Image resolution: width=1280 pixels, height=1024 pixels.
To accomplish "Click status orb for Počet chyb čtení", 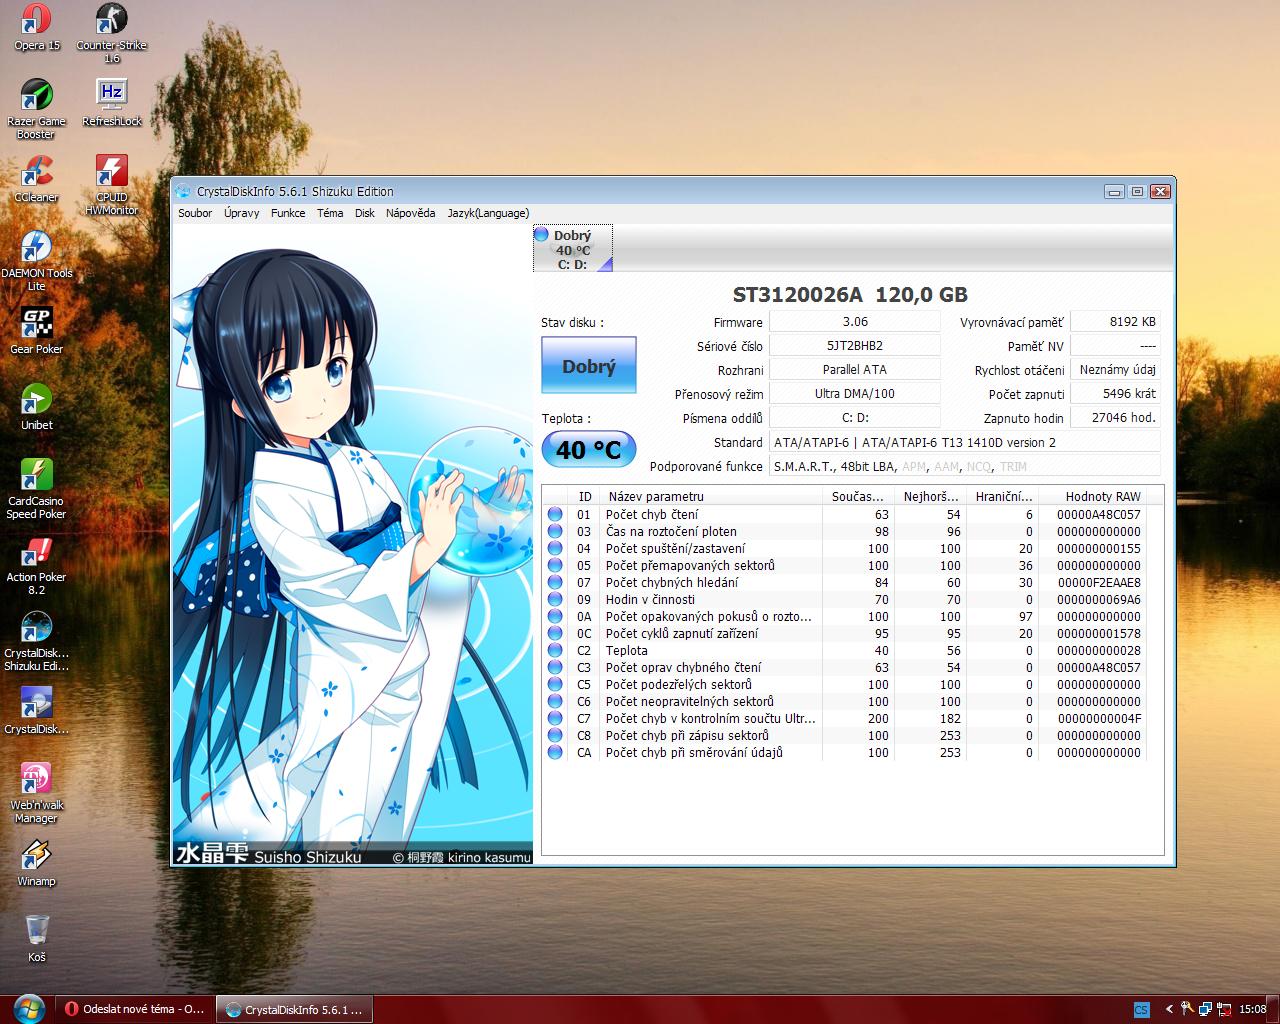I will [x=555, y=515].
